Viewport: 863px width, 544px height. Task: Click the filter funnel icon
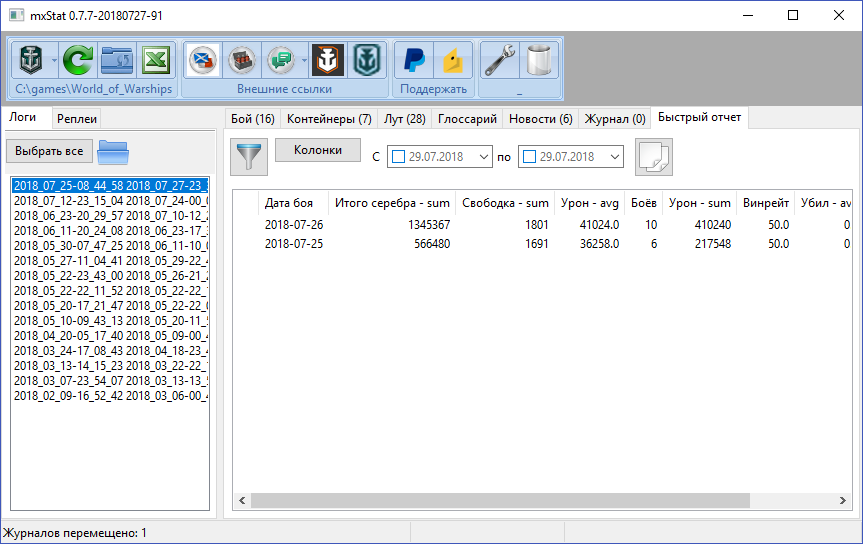tap(249, 157)
